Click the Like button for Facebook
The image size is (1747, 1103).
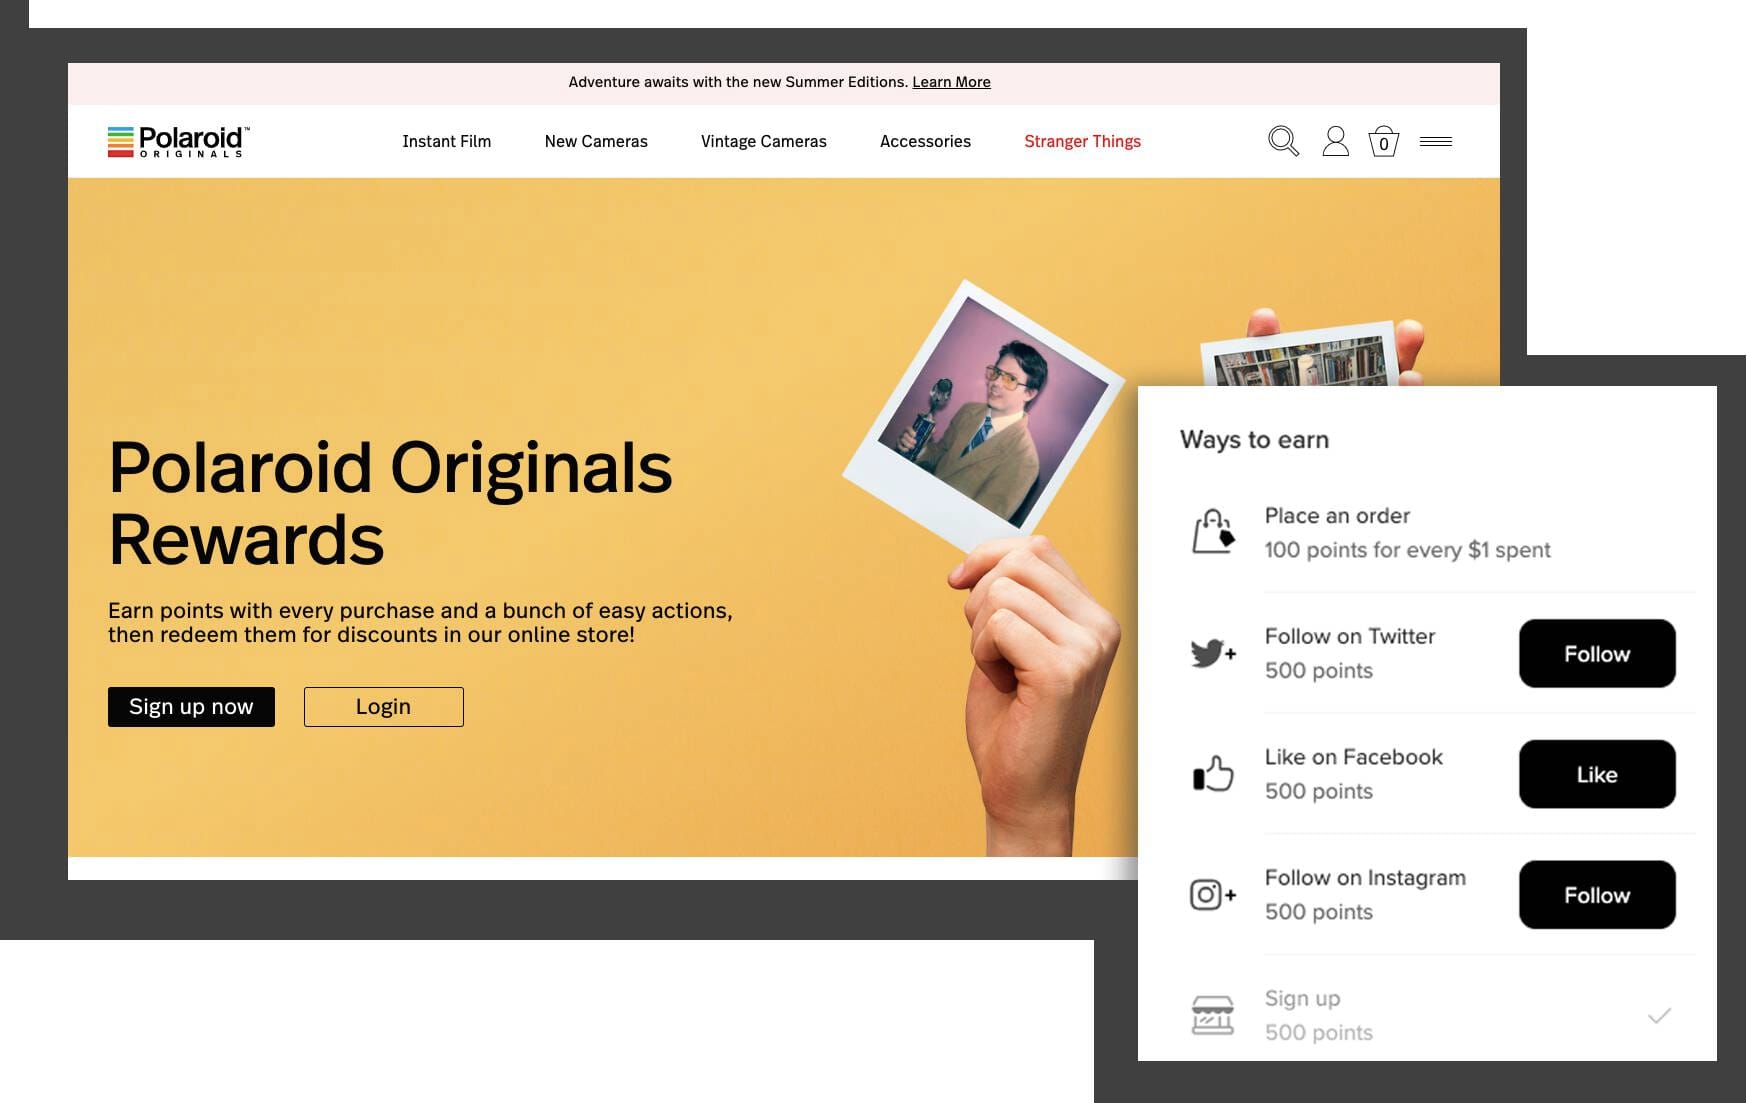click(x=1596, y=774)
